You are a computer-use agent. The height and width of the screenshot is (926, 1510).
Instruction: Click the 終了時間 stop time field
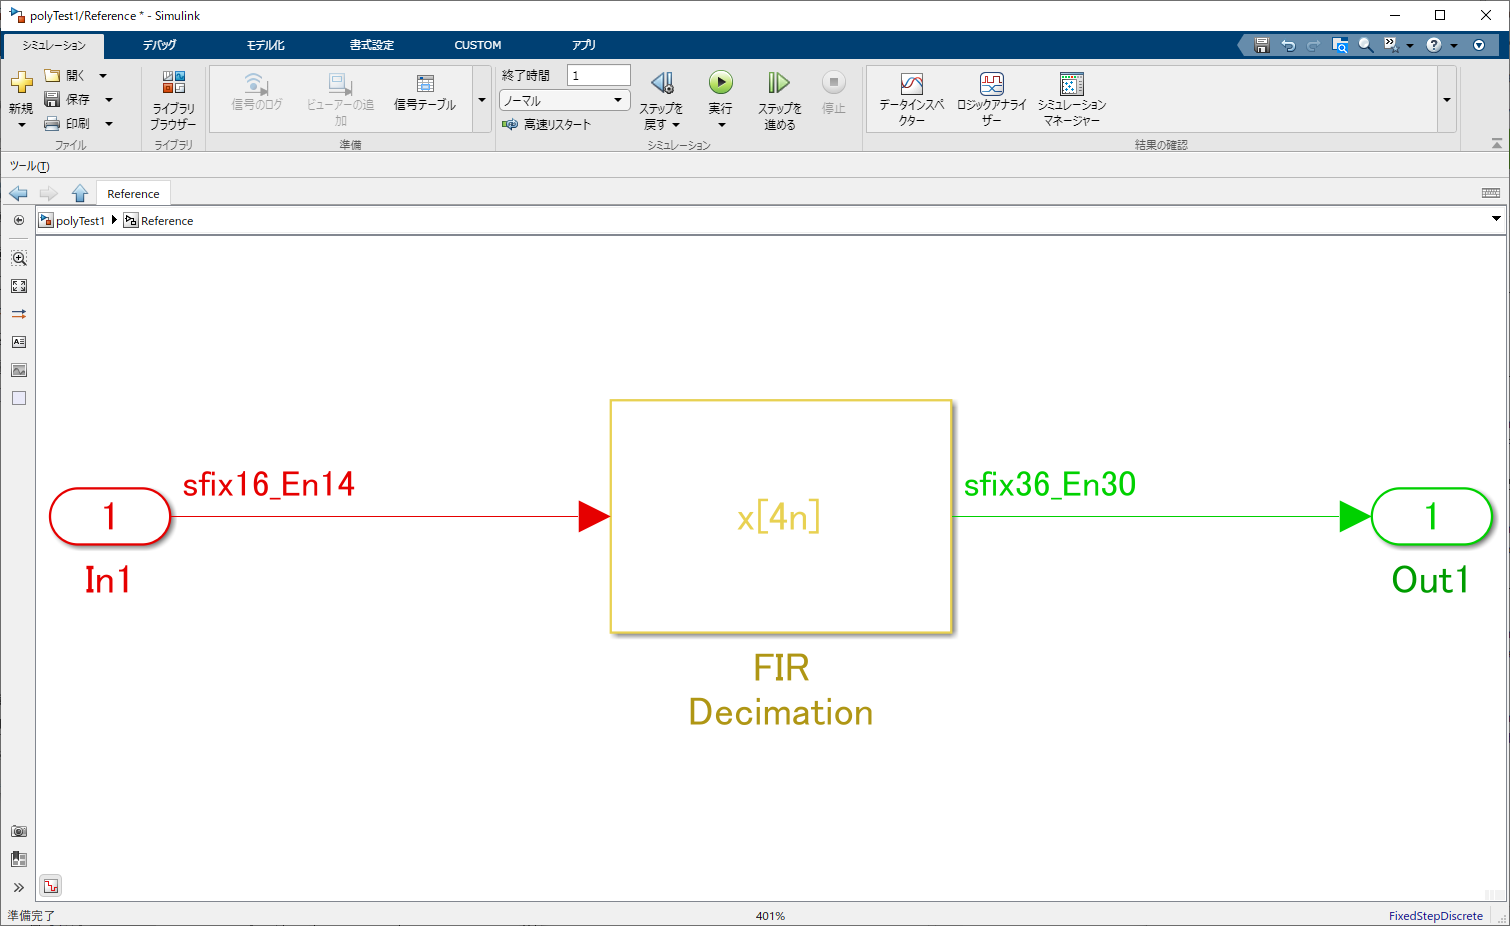[x=598, y=75]
